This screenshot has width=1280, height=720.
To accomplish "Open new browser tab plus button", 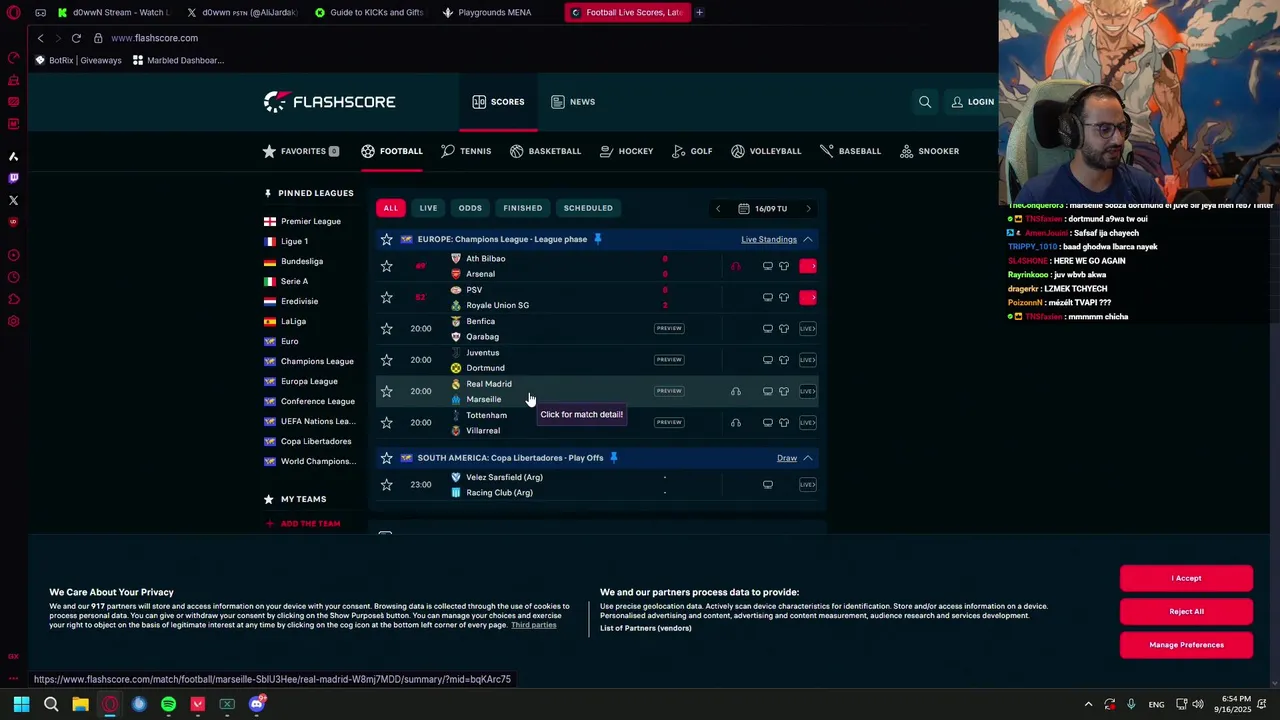I will pos(699,12).
